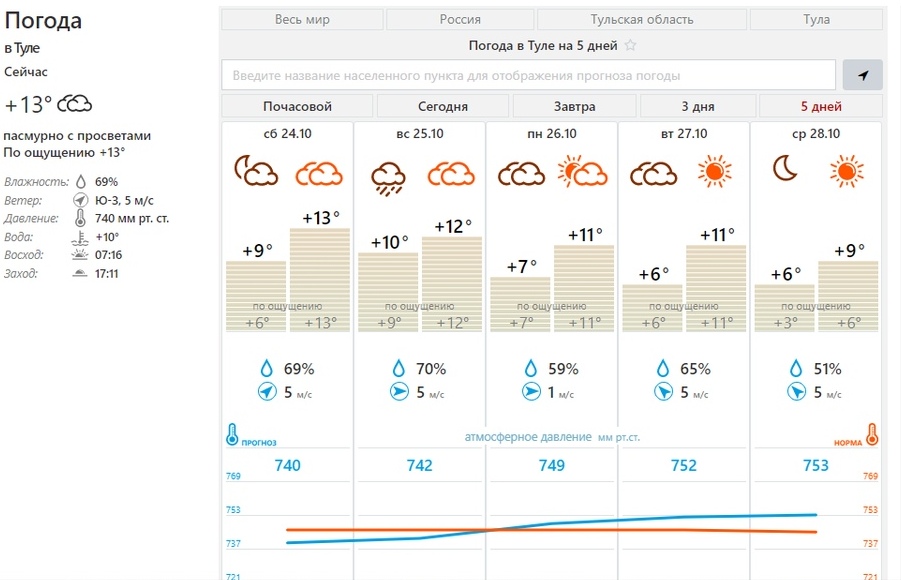Image resolution: width=901 pixels, height=580 pixels.
Task: Go to 'Весь мир' breadcrumb link
Action: (x=302, y=19)
